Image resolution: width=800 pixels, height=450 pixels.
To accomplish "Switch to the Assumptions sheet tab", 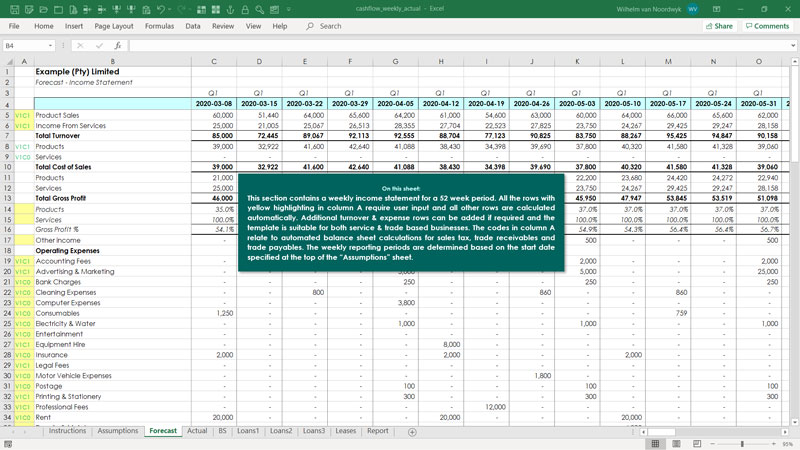I will point(118,431).
